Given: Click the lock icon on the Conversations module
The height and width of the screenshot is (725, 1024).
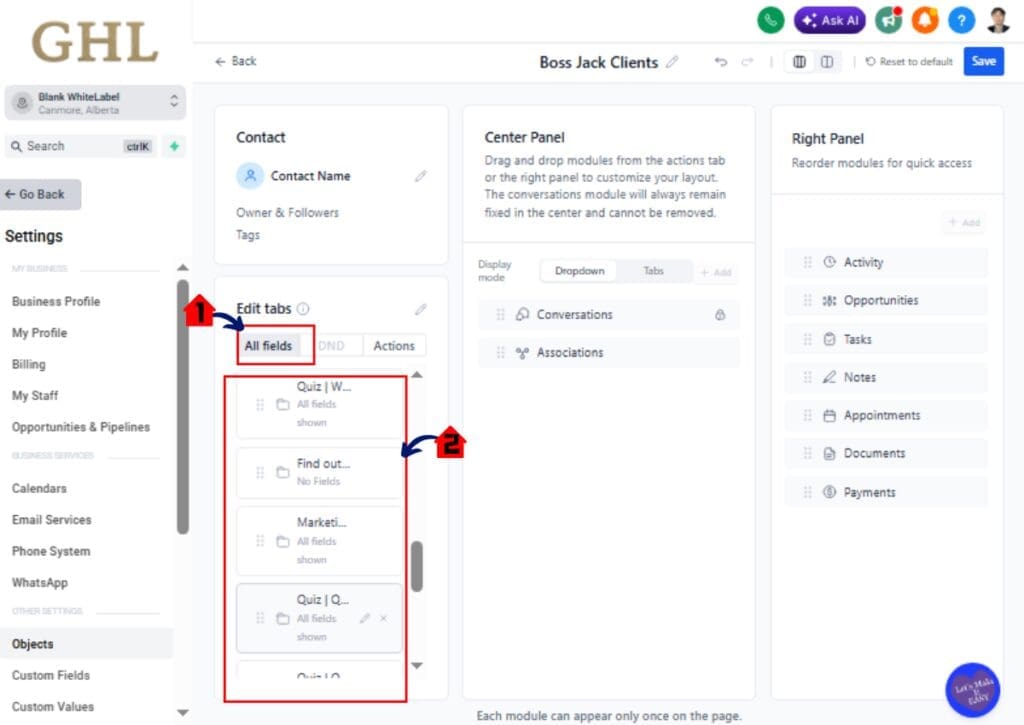Looking at the screenshot, I should click(719, 314).
